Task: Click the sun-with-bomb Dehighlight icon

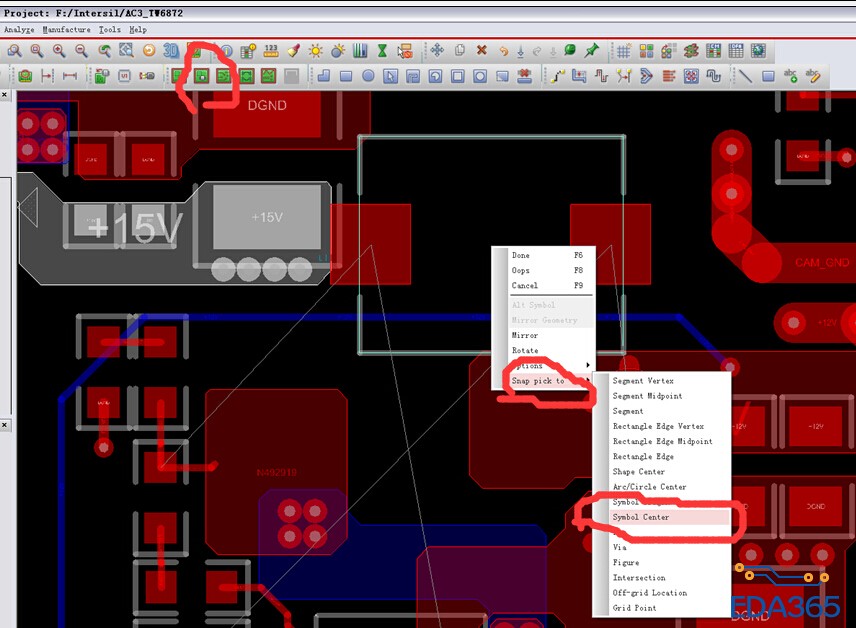Action: [x=338, y=51]
